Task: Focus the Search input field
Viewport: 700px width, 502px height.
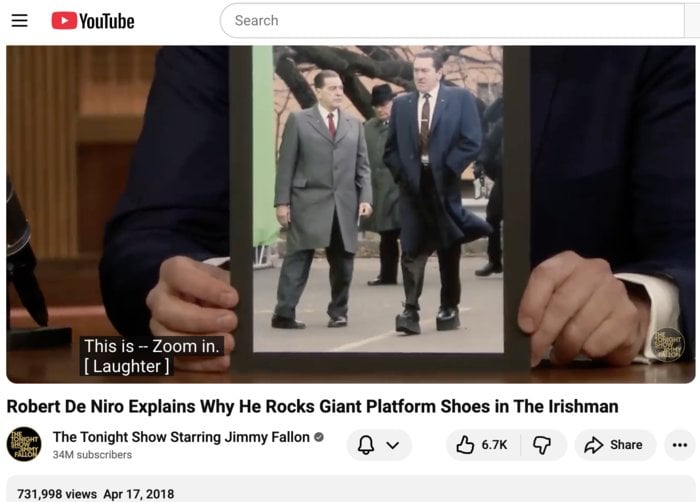Action: (452, 21)
